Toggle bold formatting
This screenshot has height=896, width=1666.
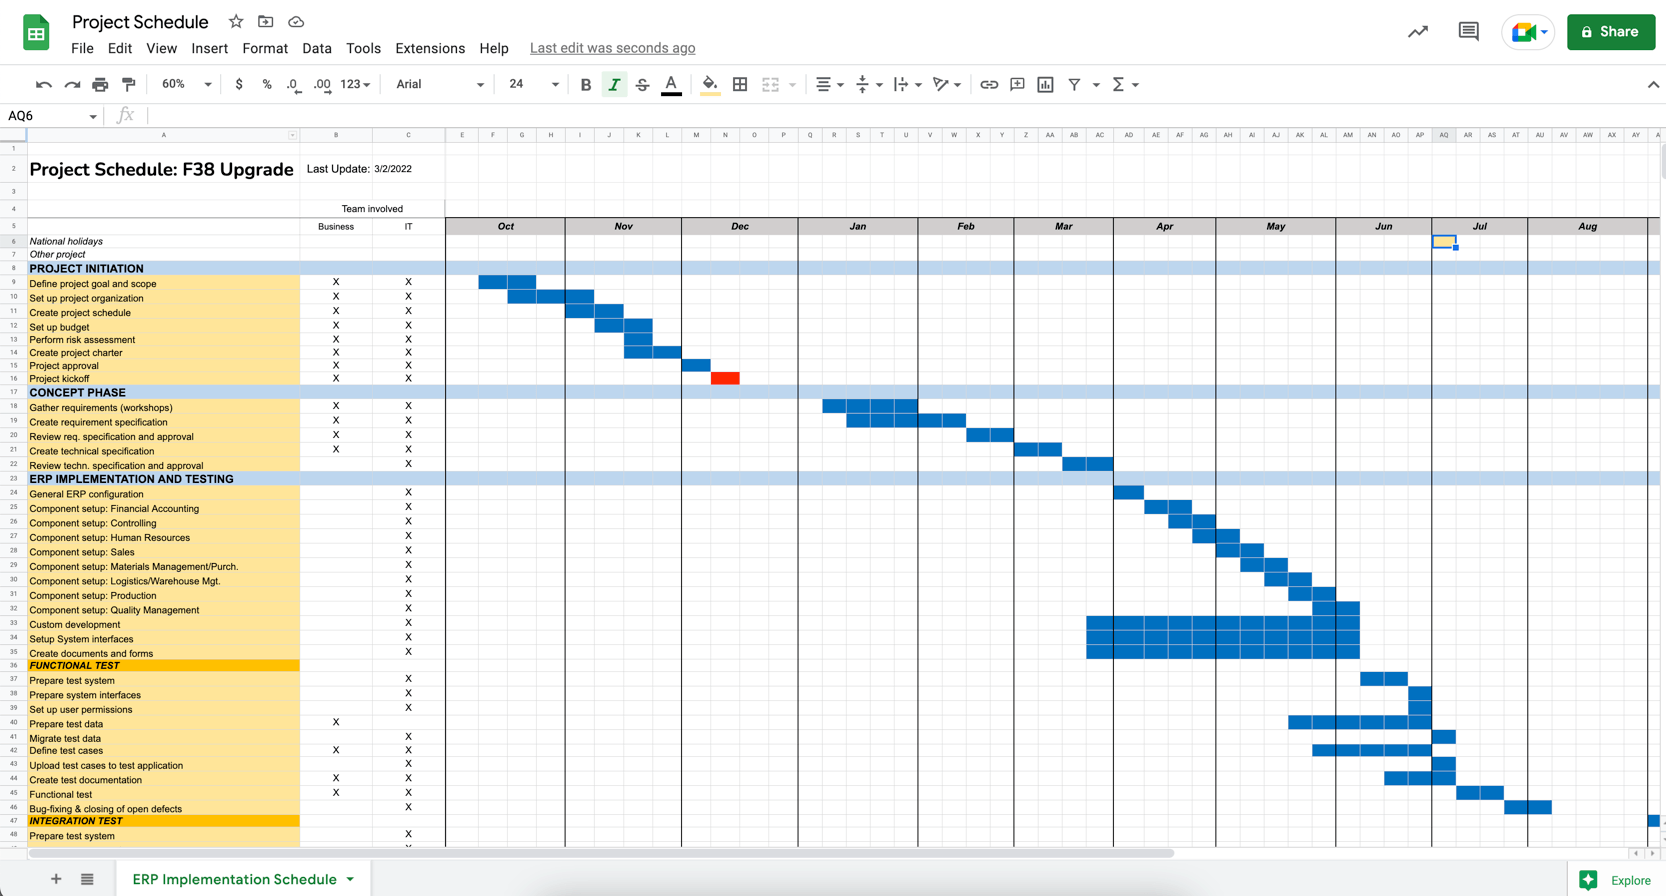586,85
